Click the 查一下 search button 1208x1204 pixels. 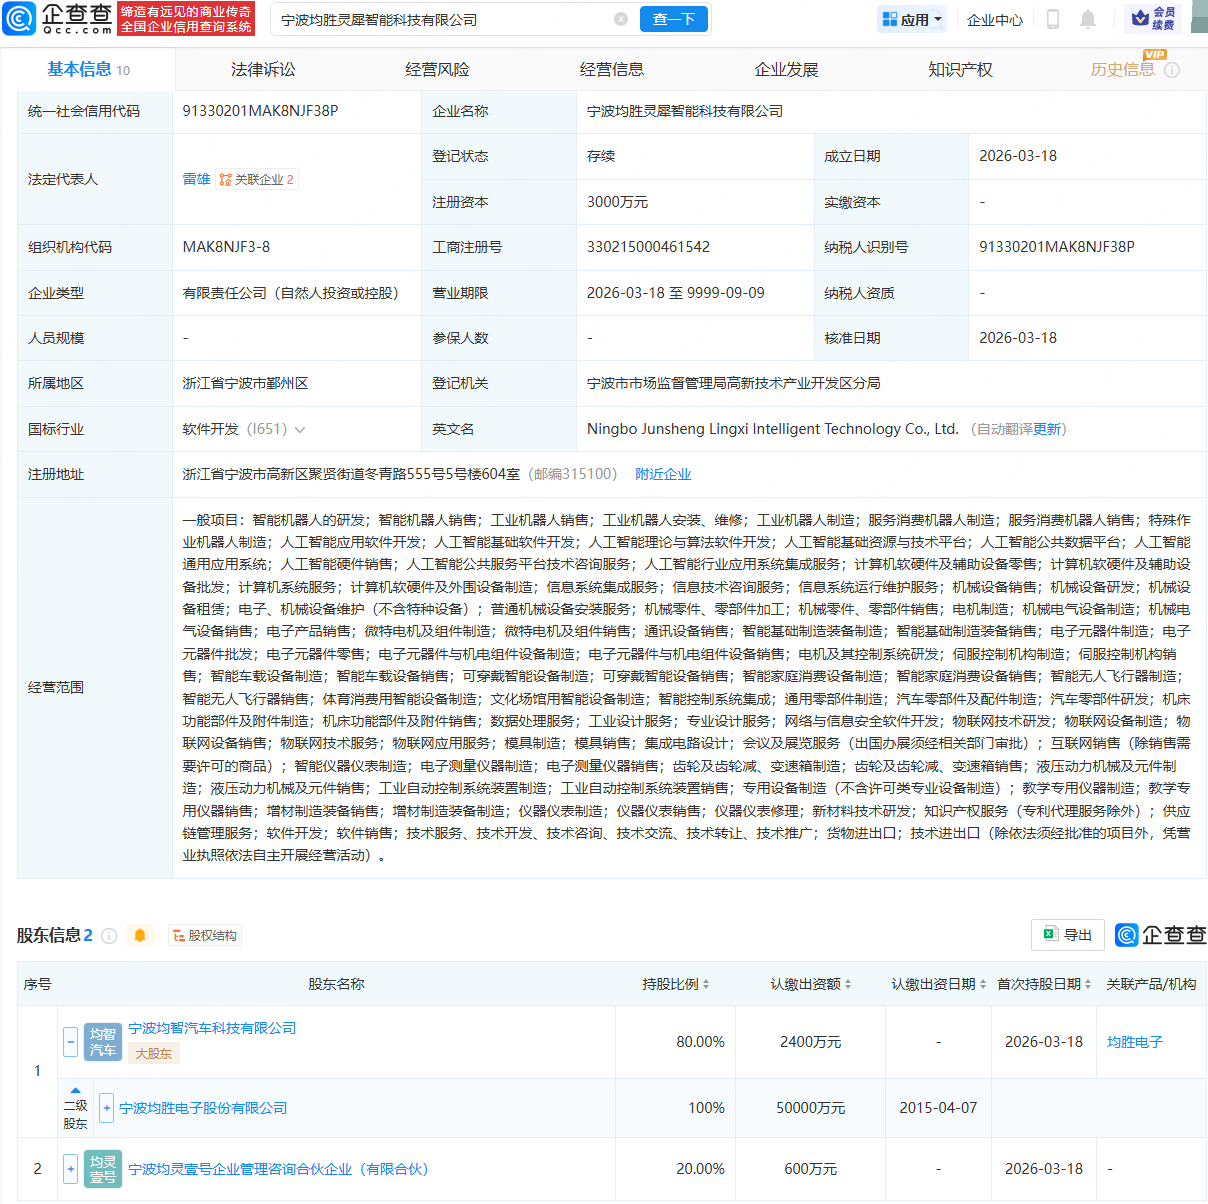pos(673,19)
